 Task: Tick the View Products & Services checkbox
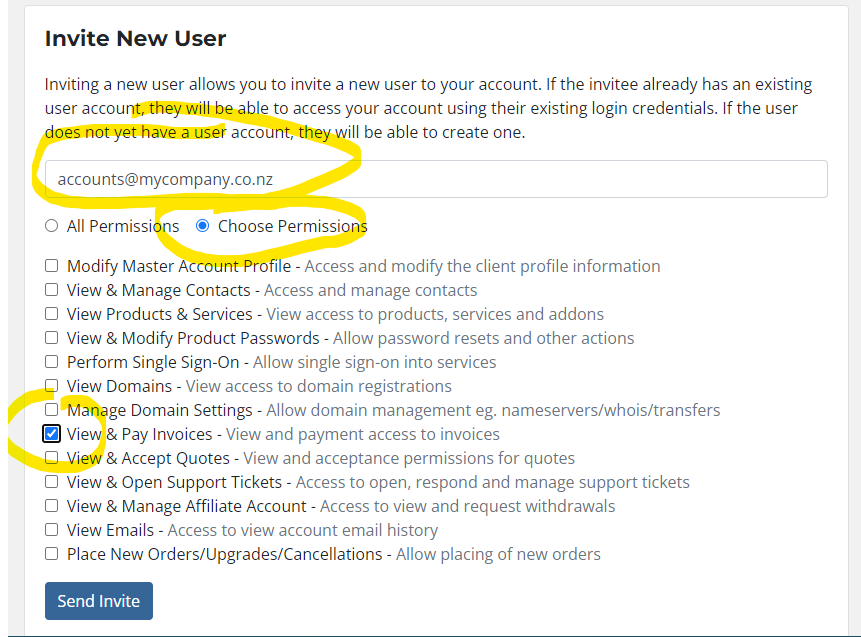tap(52, 314)
